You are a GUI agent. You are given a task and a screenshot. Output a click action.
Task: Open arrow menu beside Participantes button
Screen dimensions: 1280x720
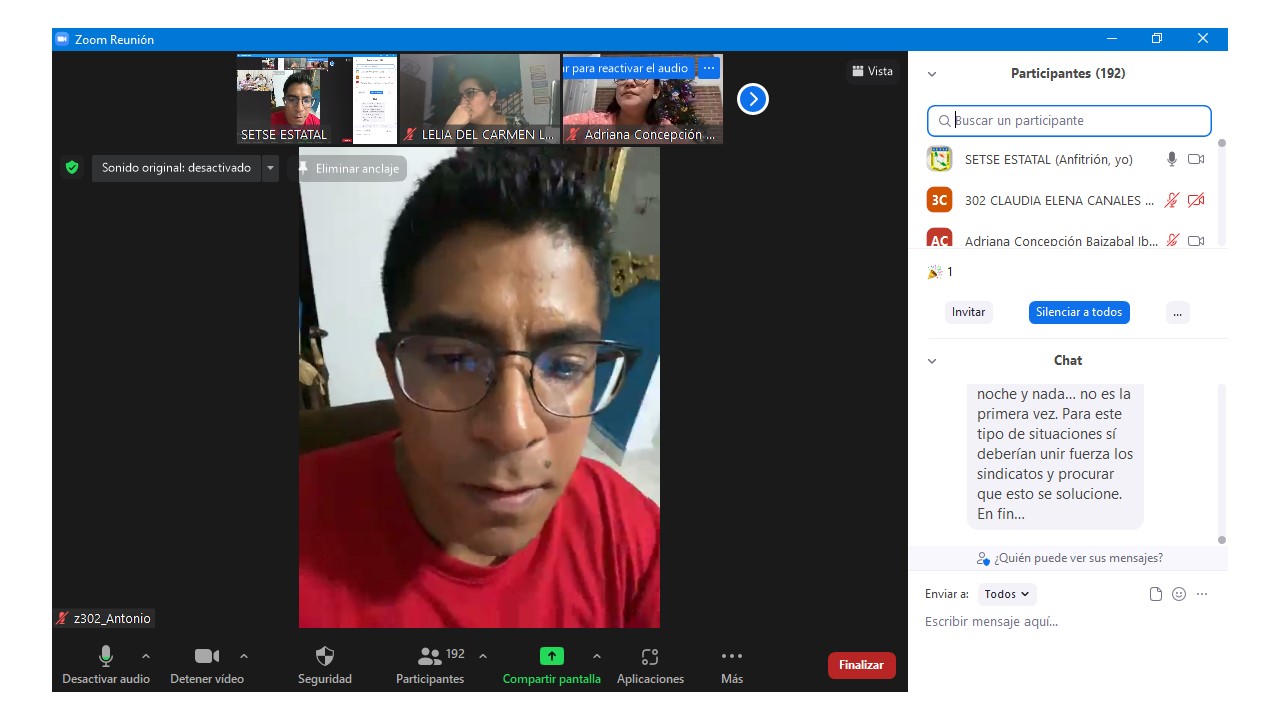coord(483,656)
